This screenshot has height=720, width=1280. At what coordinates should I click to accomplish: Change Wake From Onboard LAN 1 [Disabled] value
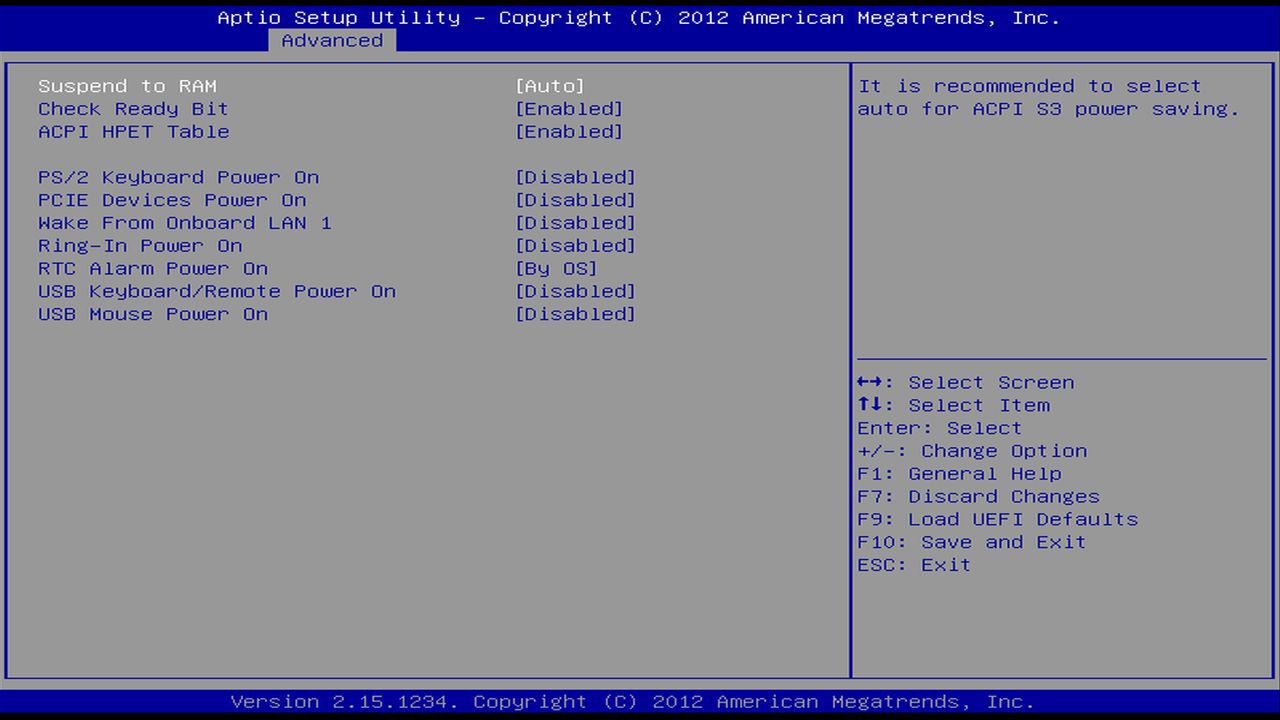click(575, 223)
